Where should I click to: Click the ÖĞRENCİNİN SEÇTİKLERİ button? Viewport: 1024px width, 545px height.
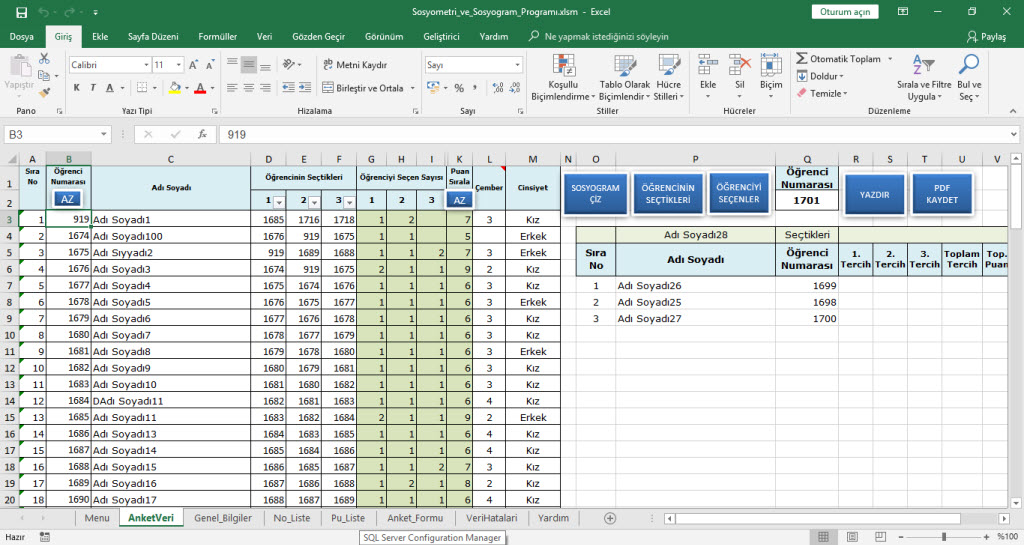pos(667,193)
